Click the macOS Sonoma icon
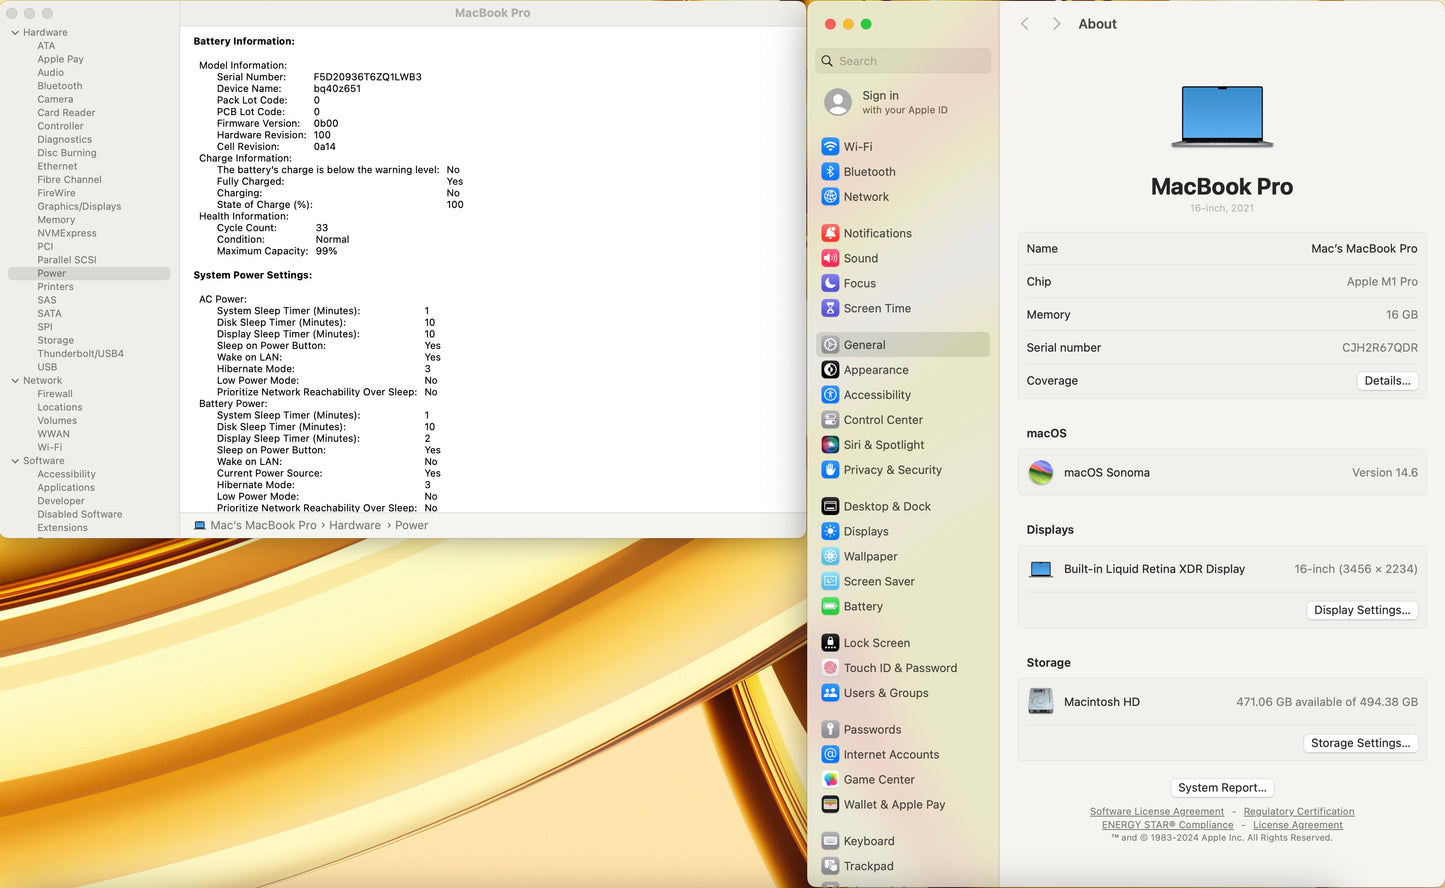1445x888 pixels. click(x=1041, y=472)
